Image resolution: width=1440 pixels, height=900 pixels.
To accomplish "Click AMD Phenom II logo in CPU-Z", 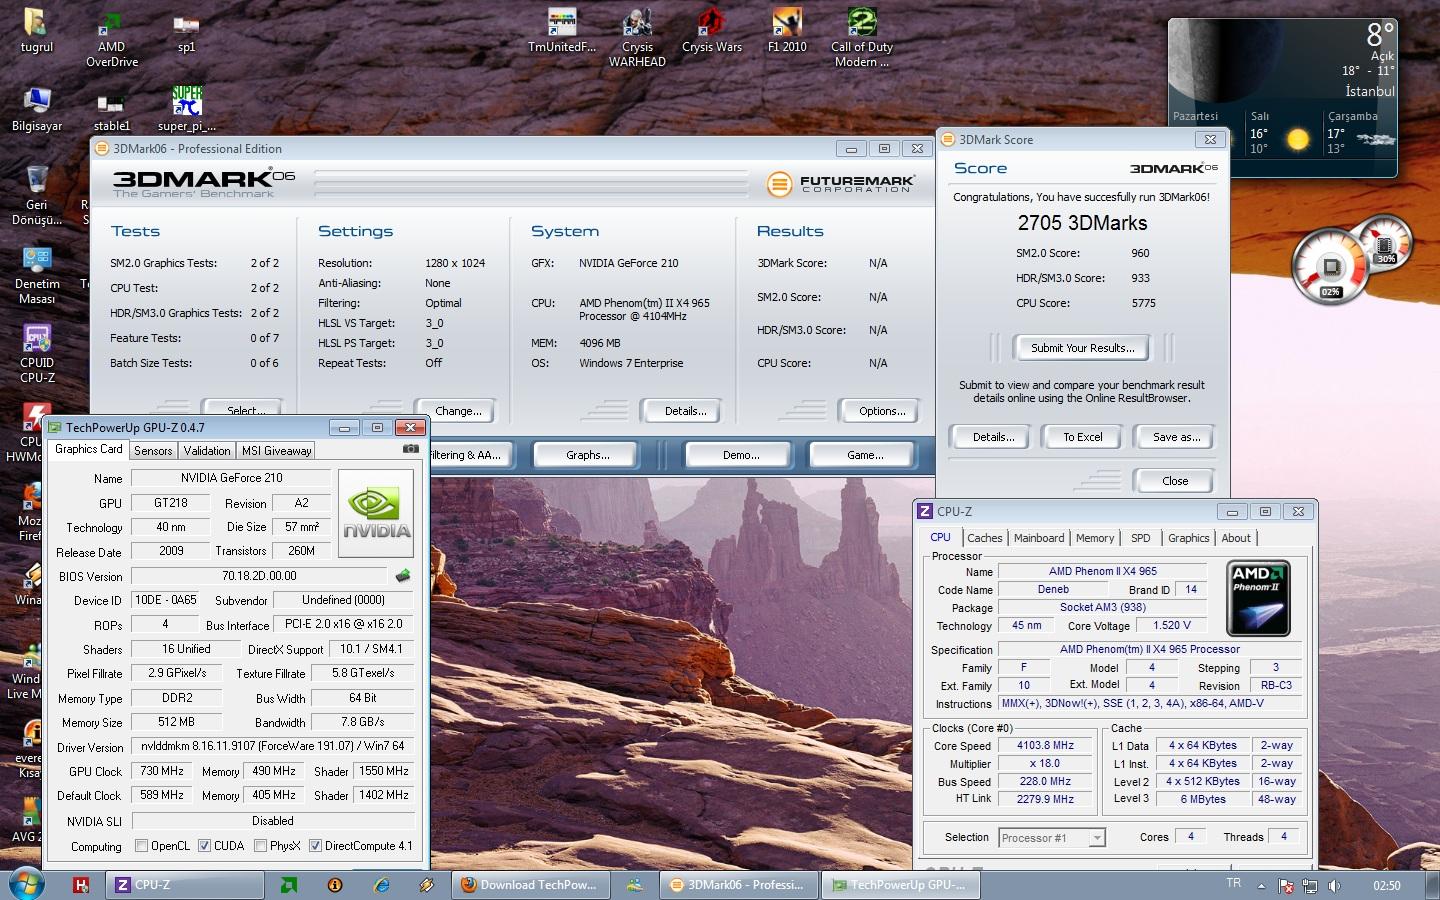I will (x=1258, y=599).
